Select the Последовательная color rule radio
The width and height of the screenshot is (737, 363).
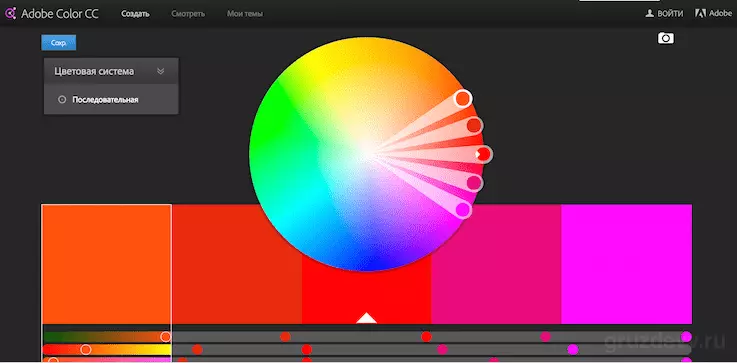pos(62,100)
